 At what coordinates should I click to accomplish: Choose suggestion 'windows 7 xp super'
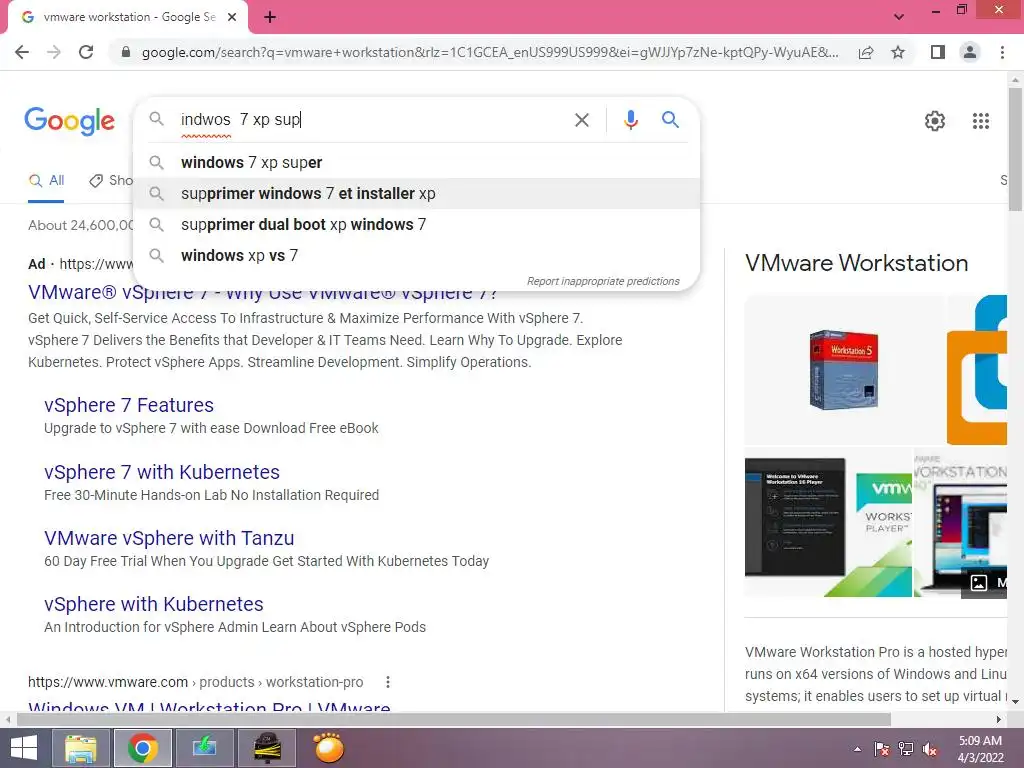416,163
